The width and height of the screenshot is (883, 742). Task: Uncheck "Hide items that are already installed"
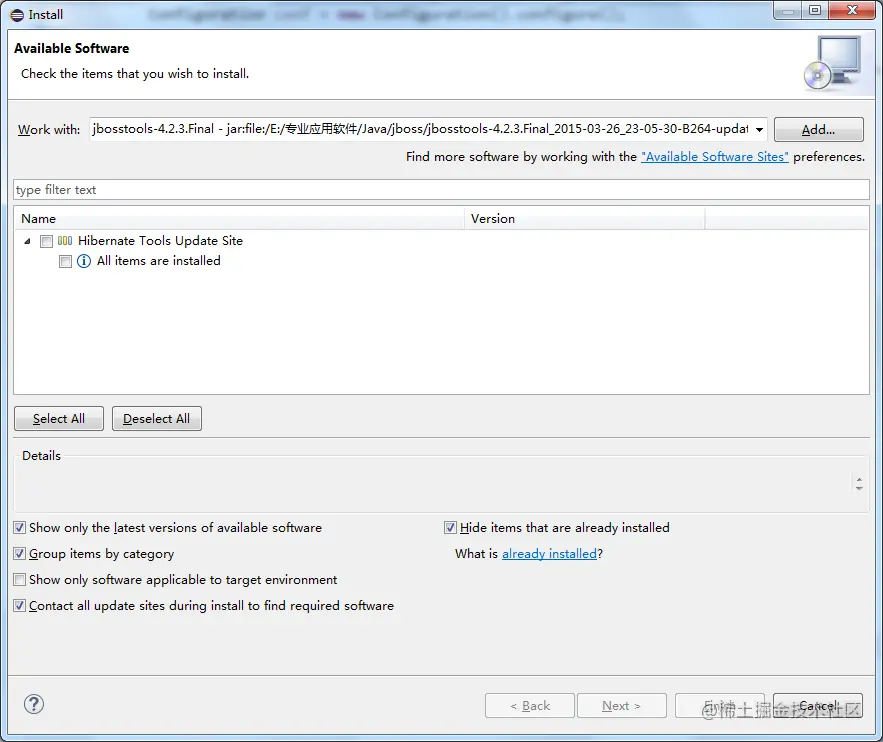click(450, 527)
